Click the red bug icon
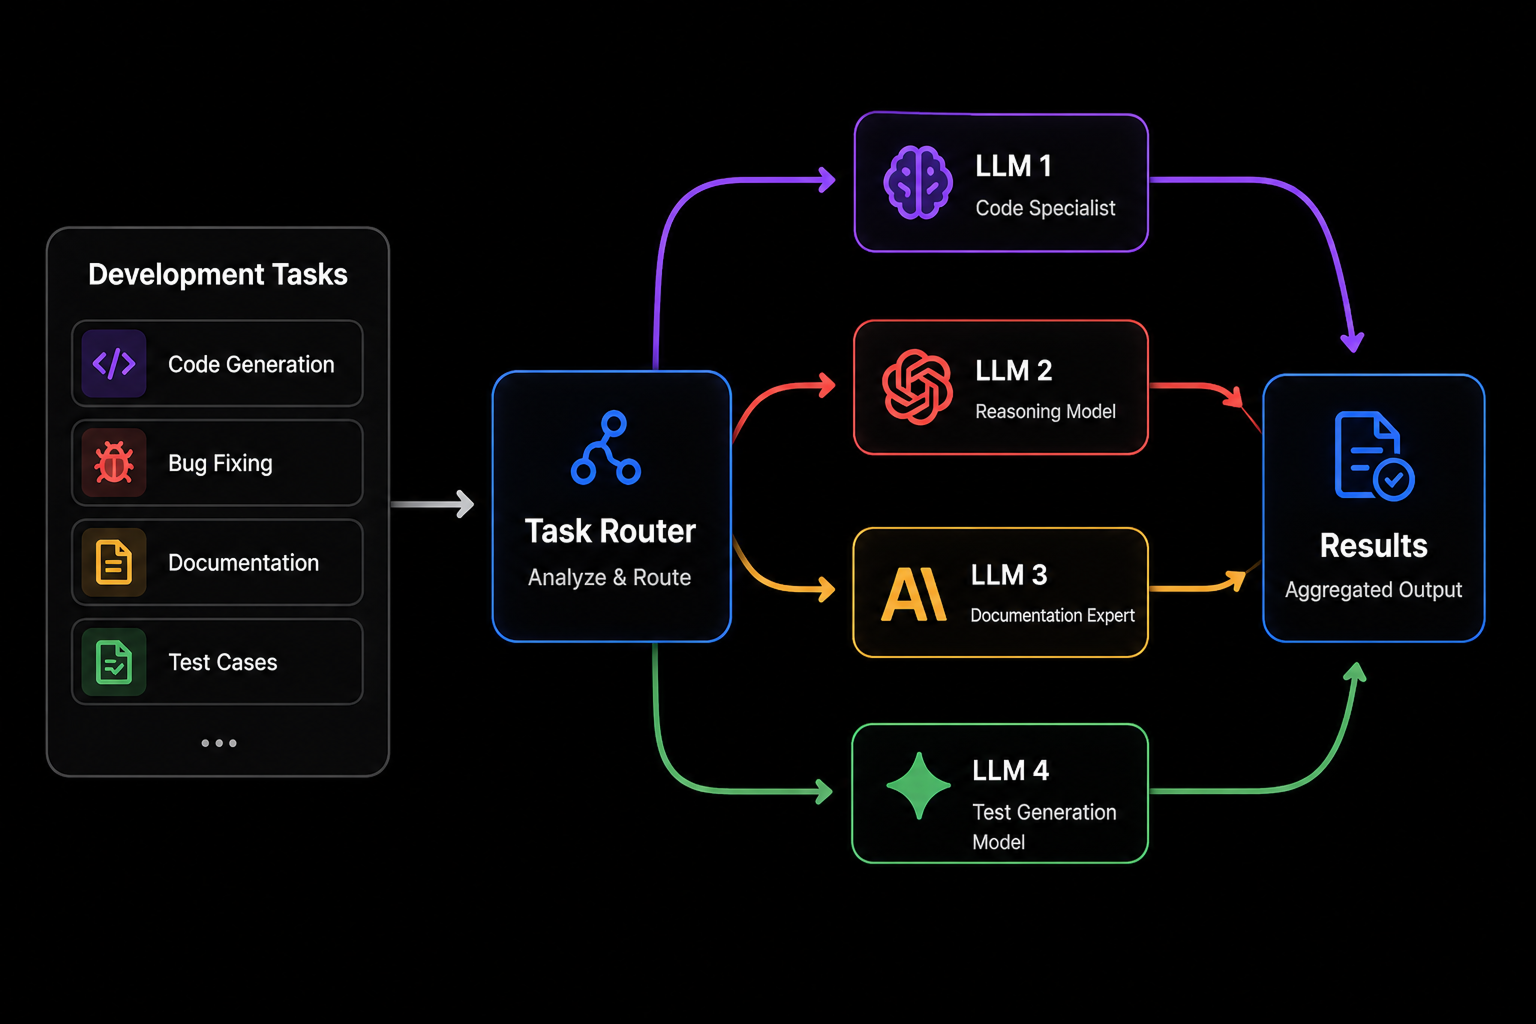 click(114, 463)
